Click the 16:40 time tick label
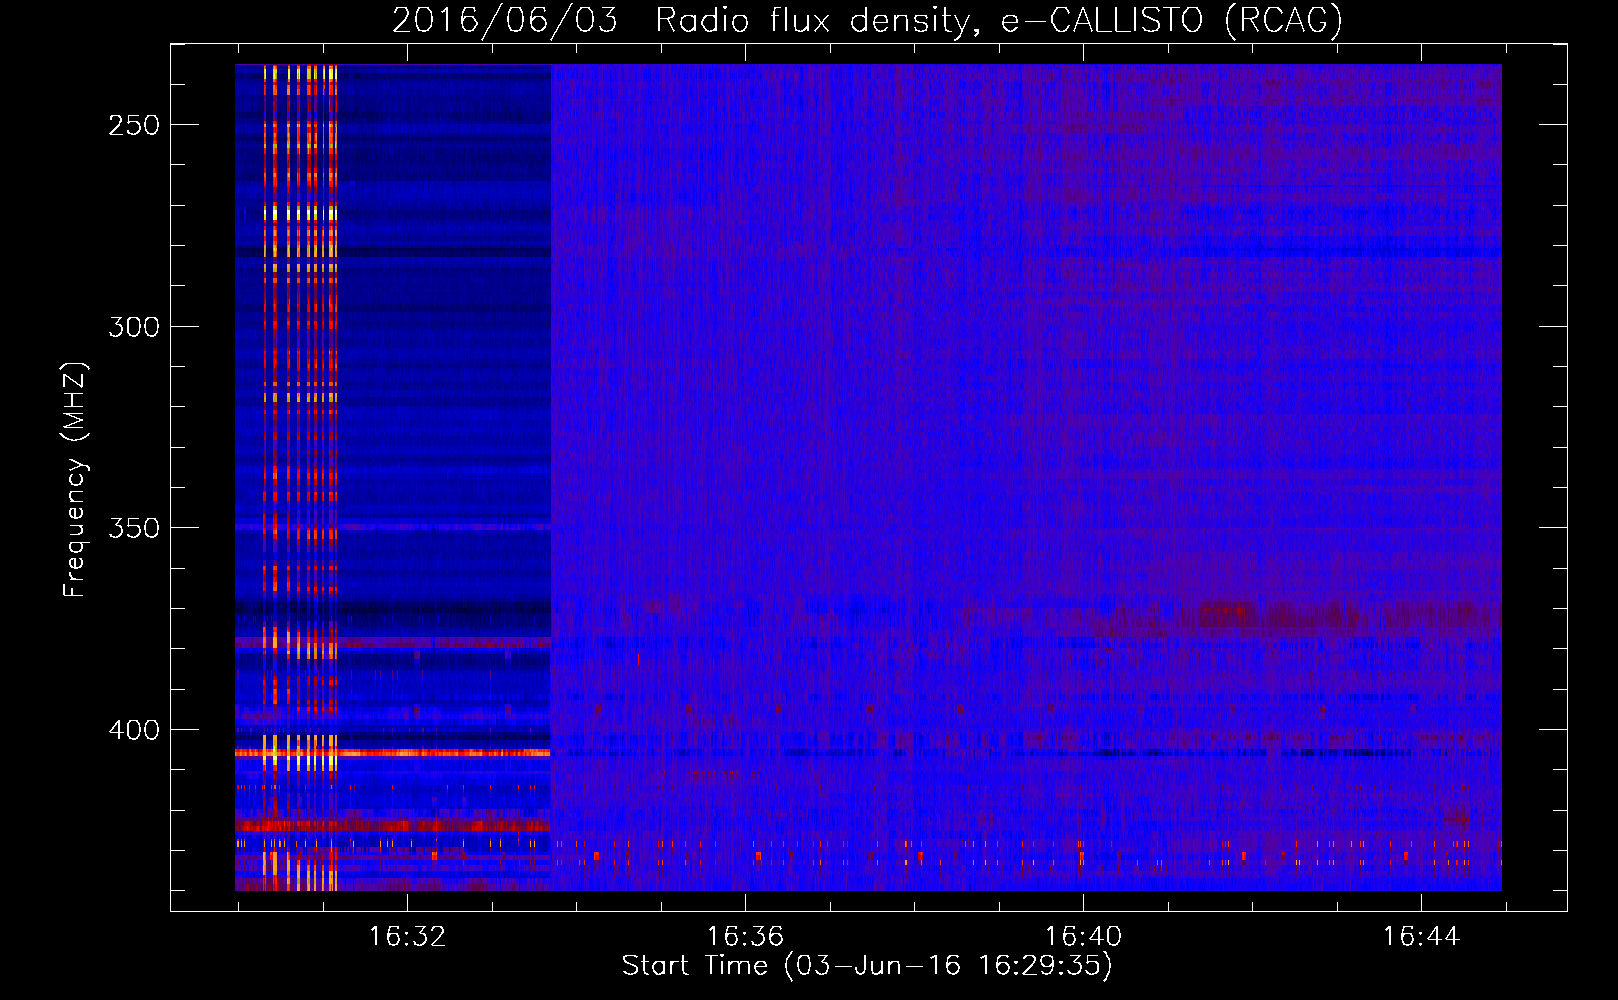The width and height of the screenshot is (1618, 1000). point(1083,937)
